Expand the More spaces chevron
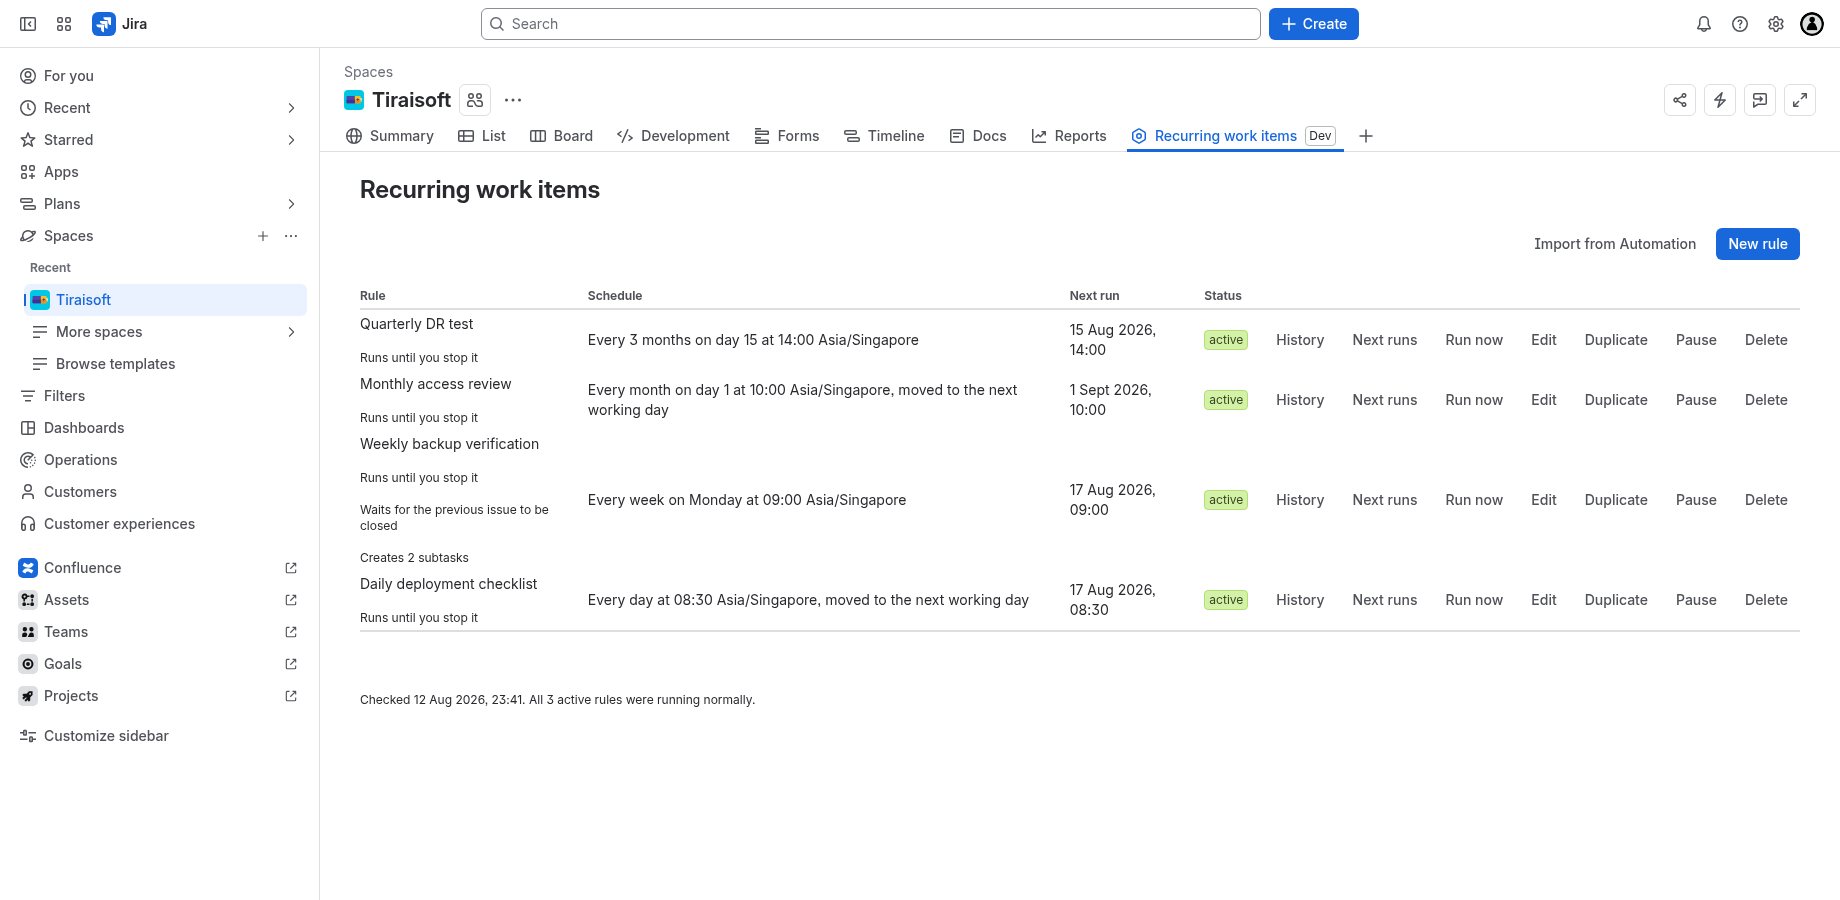1840x900 pixels. tap(291, 332)
